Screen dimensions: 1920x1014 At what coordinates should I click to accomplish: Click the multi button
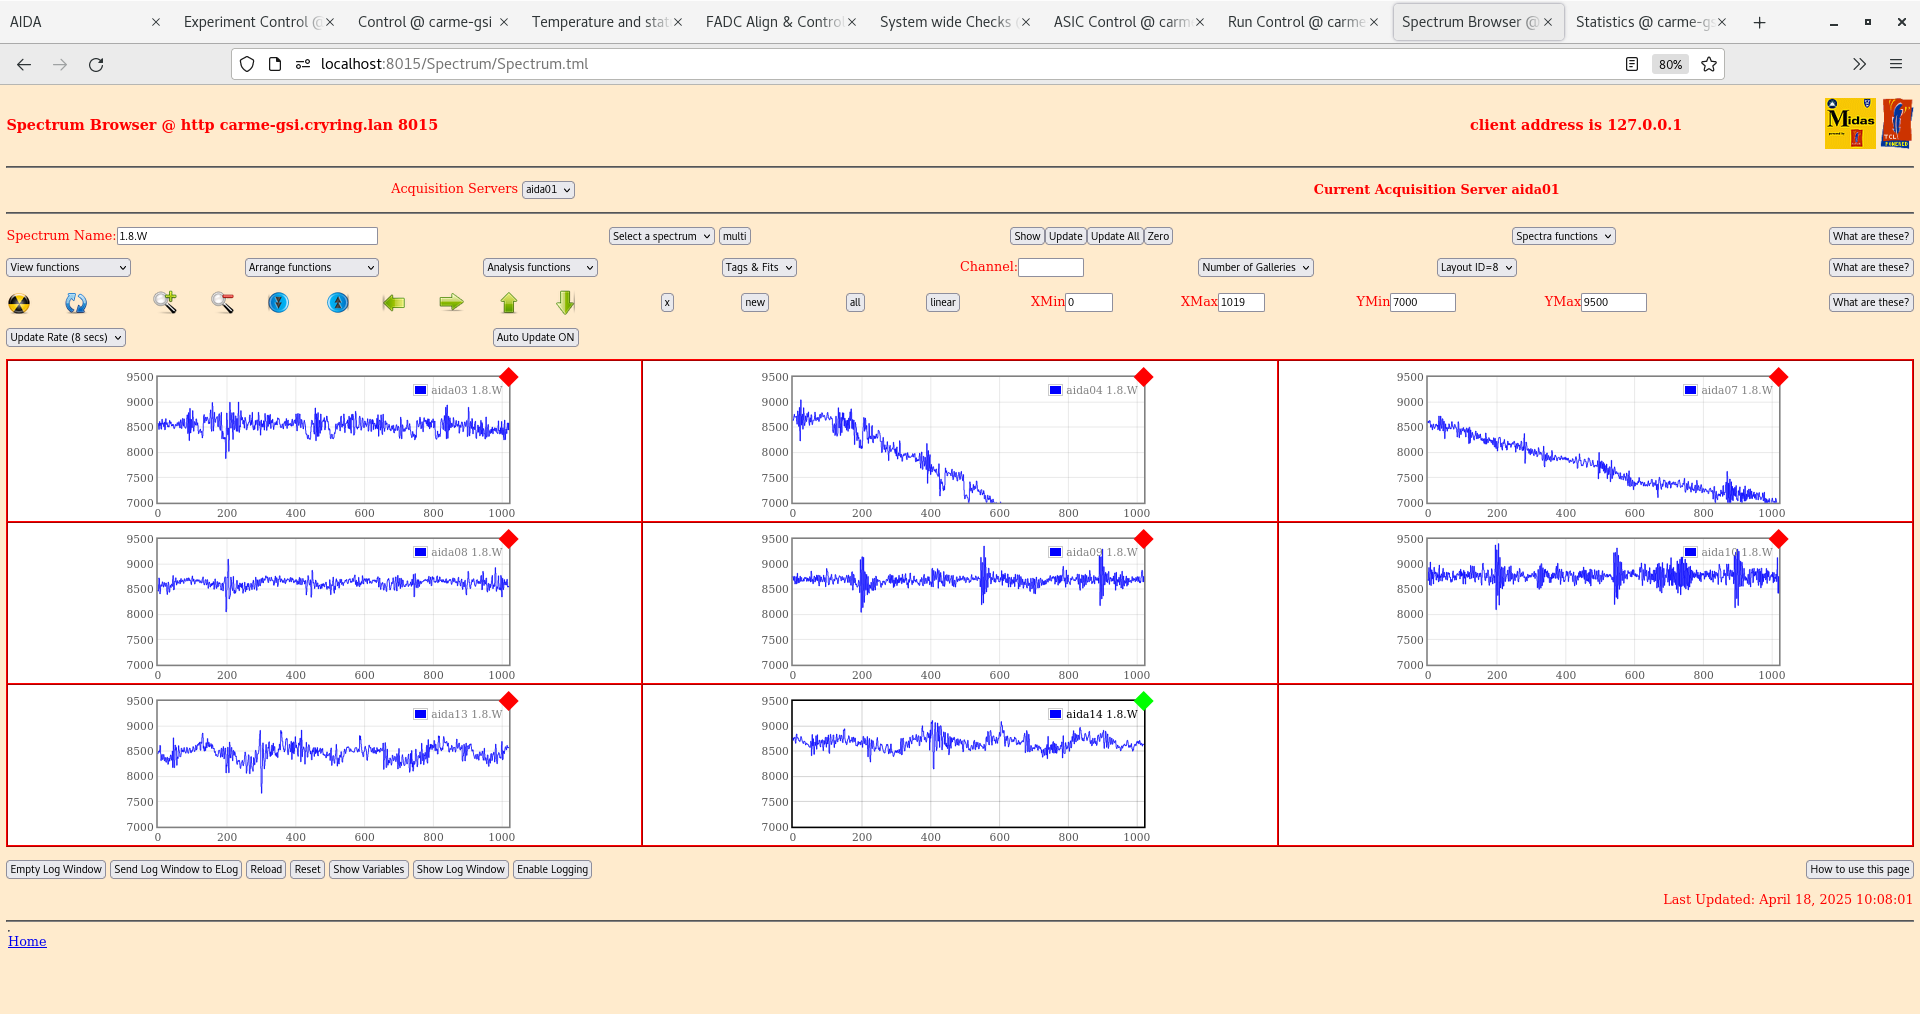point(735,236)
